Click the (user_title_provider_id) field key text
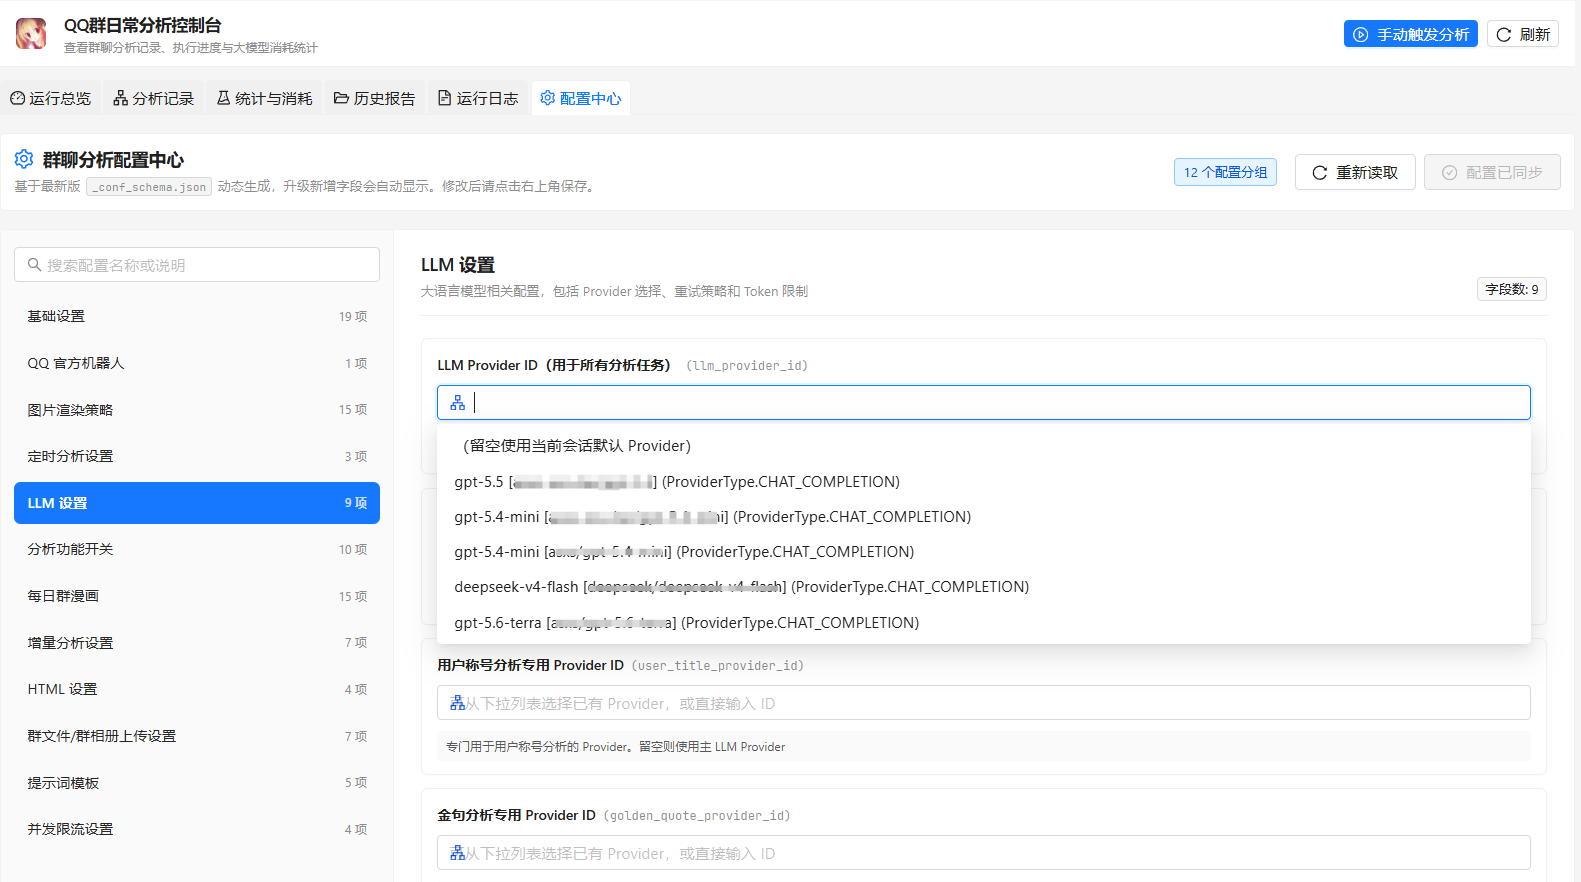1581x882 pixels. coord(717,666)
